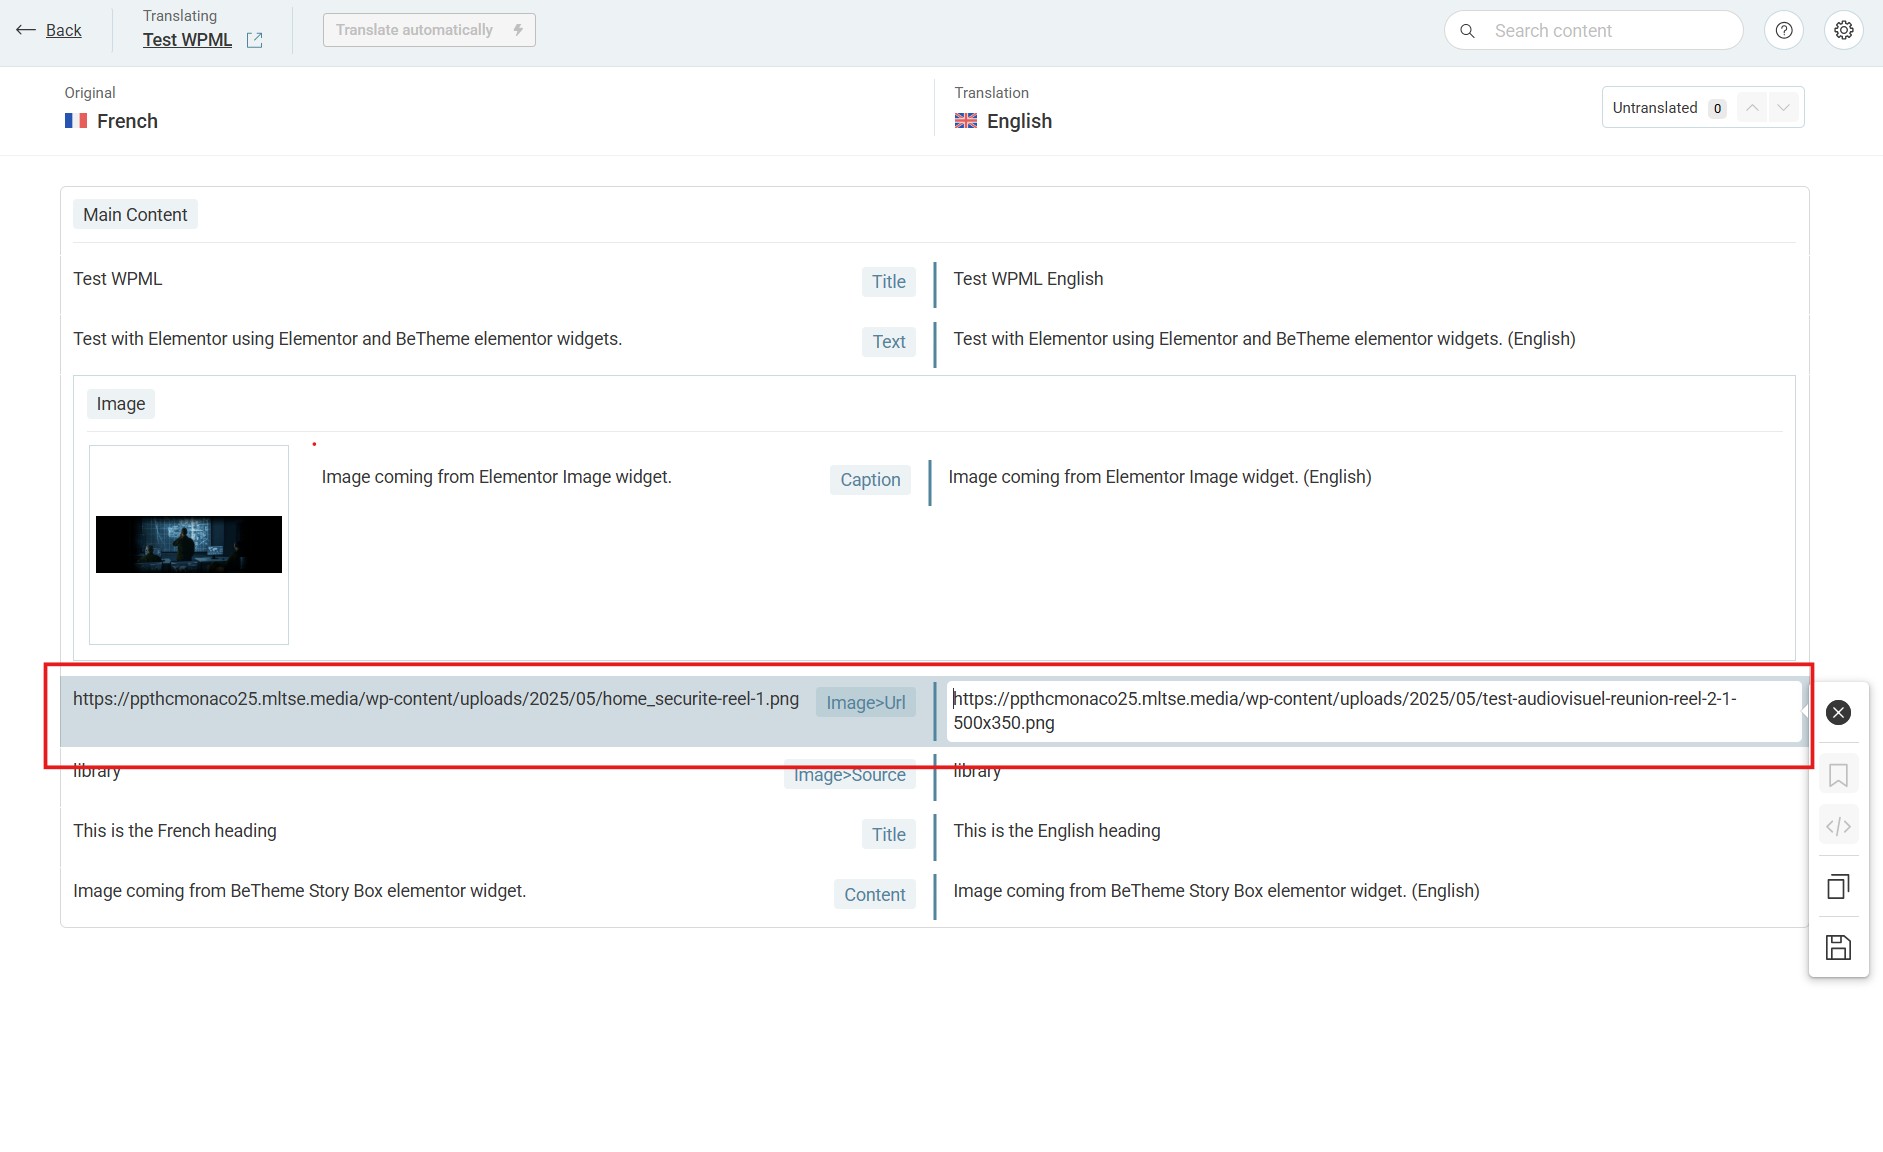Bookmark this segment with the bookmark icon
The width and height of the screenshot is (1883, 1152).
tap(1838, 775)
